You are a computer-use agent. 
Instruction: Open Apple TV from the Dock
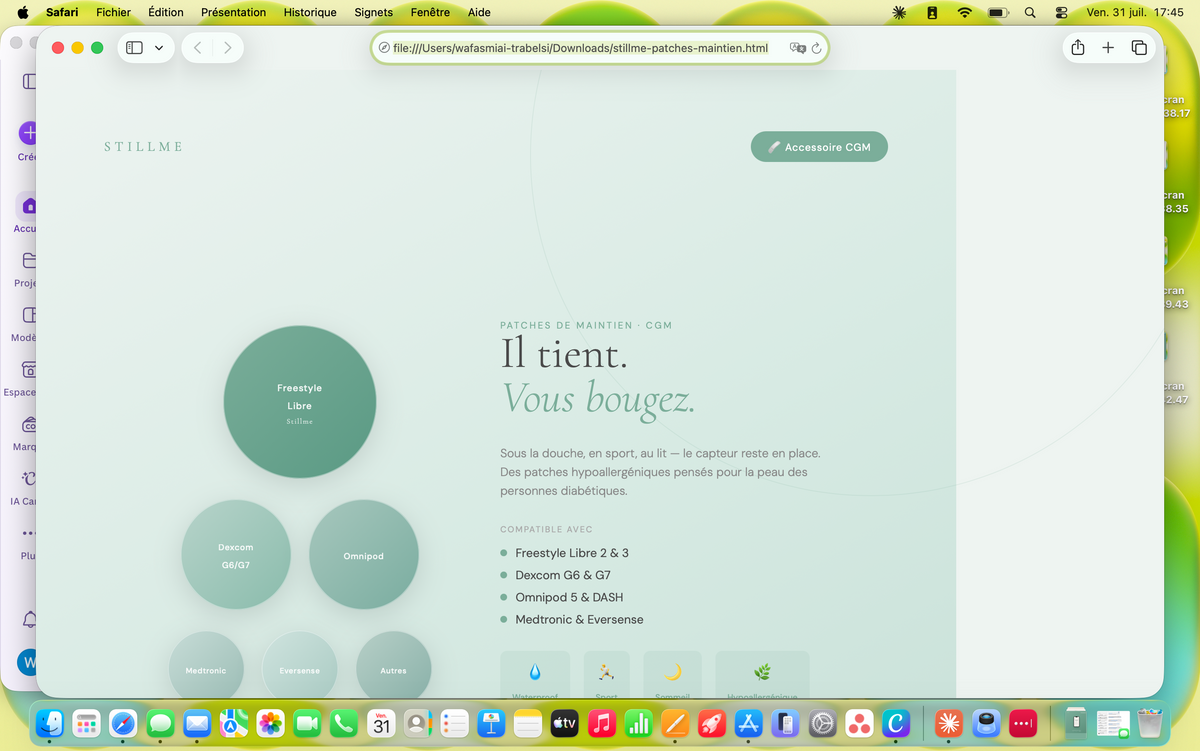(565, 723)
